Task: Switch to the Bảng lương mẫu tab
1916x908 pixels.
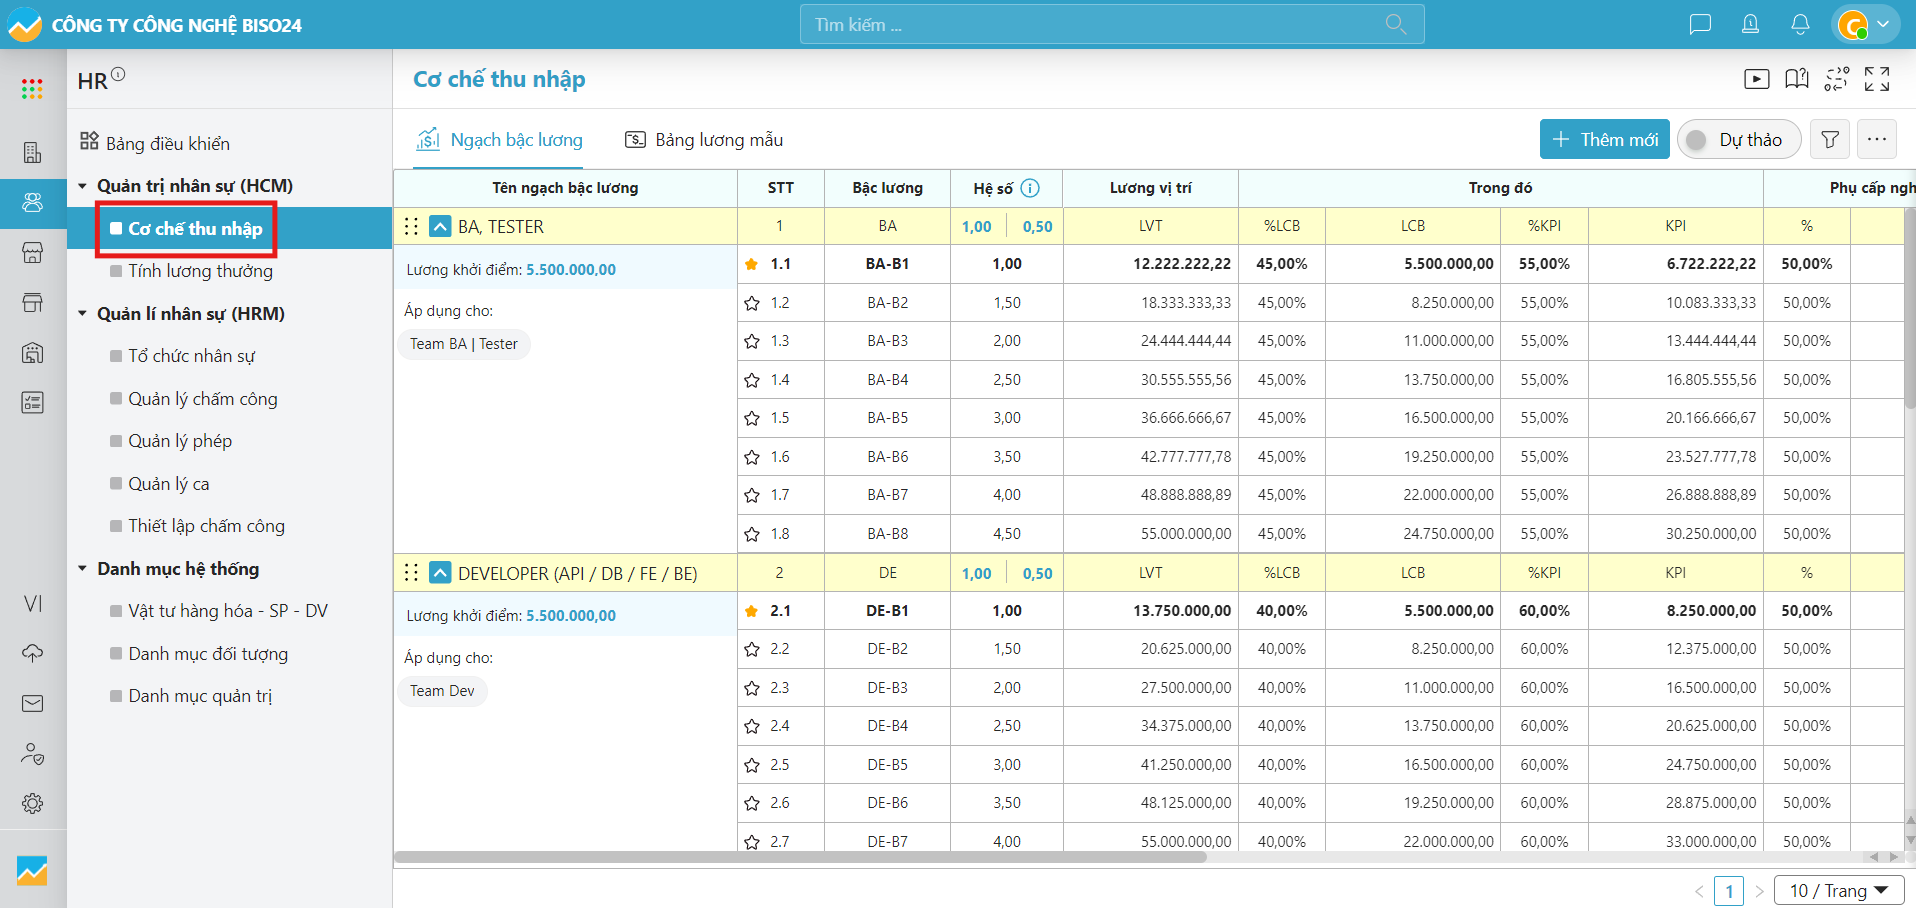Action: pyautogui.click(x=704, y=140)
